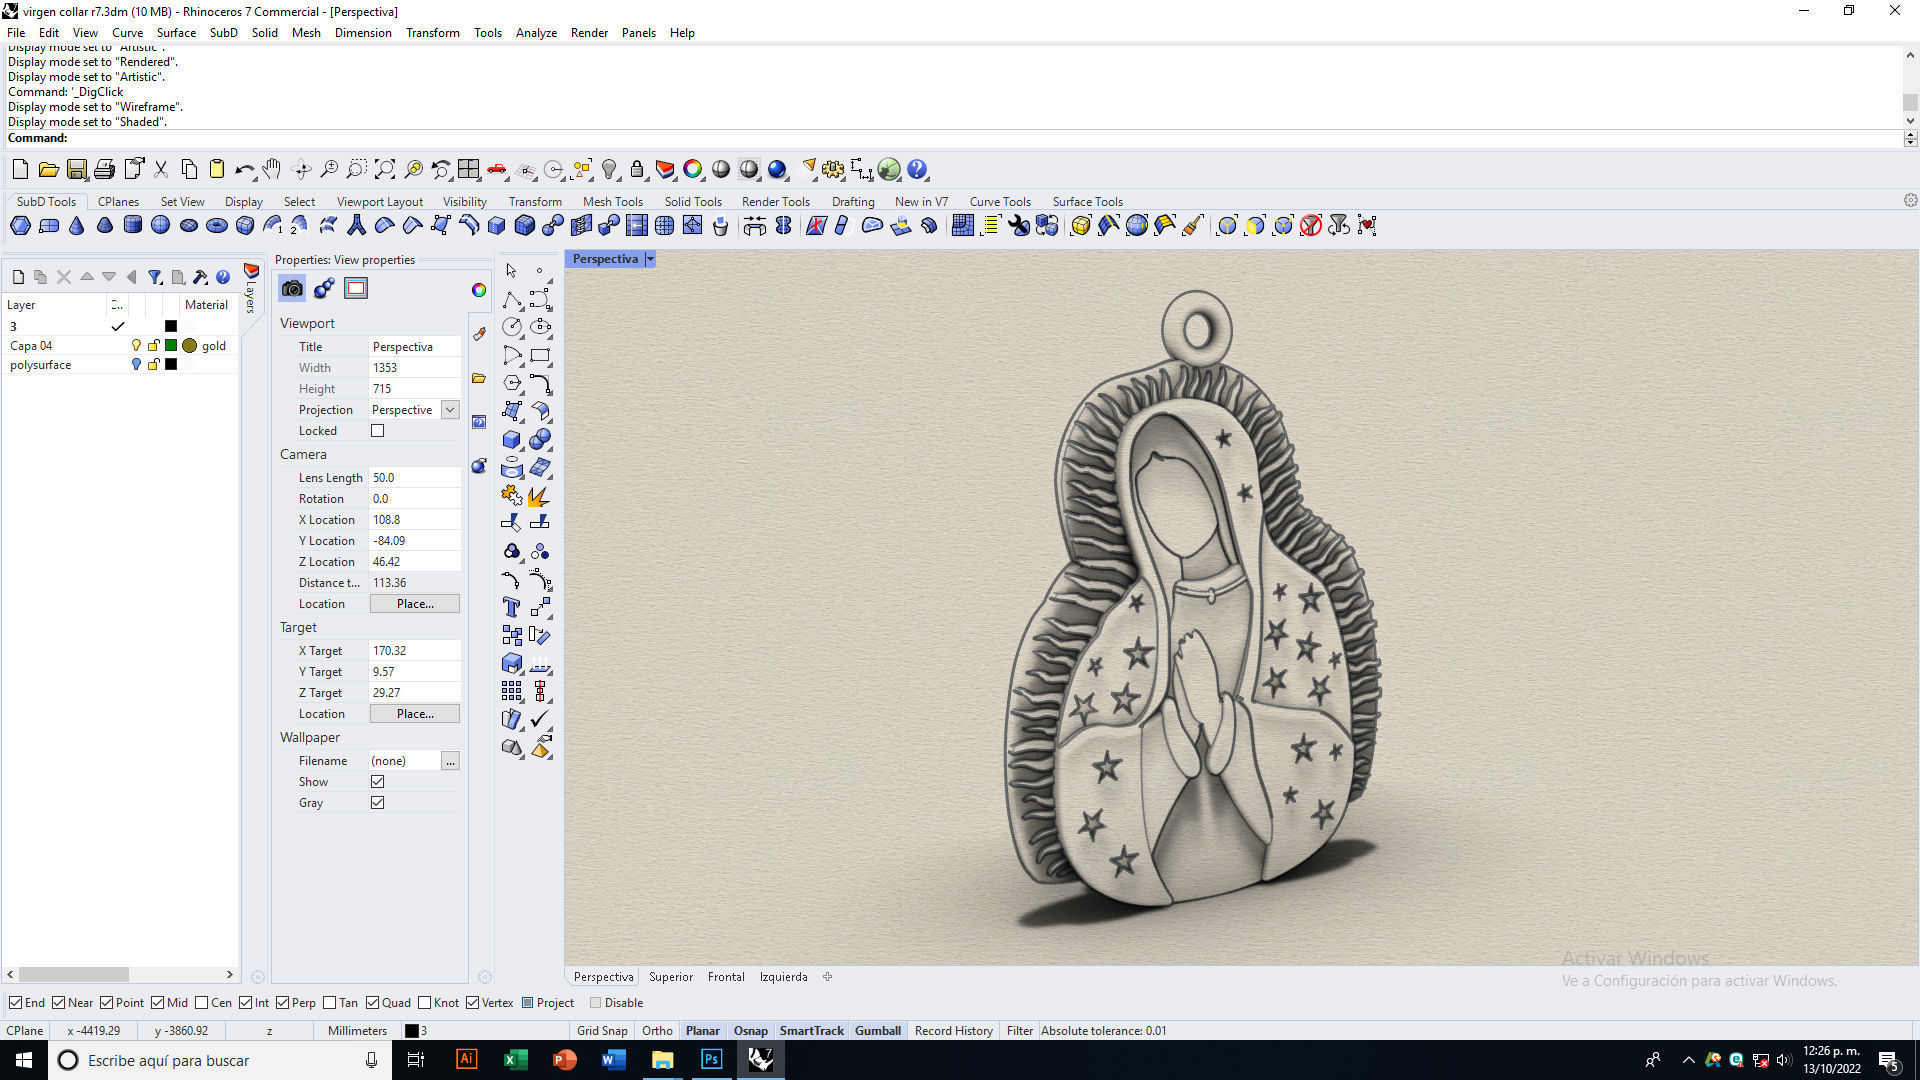Toggle the Wallpaper Show checkbox

[378, 782]
